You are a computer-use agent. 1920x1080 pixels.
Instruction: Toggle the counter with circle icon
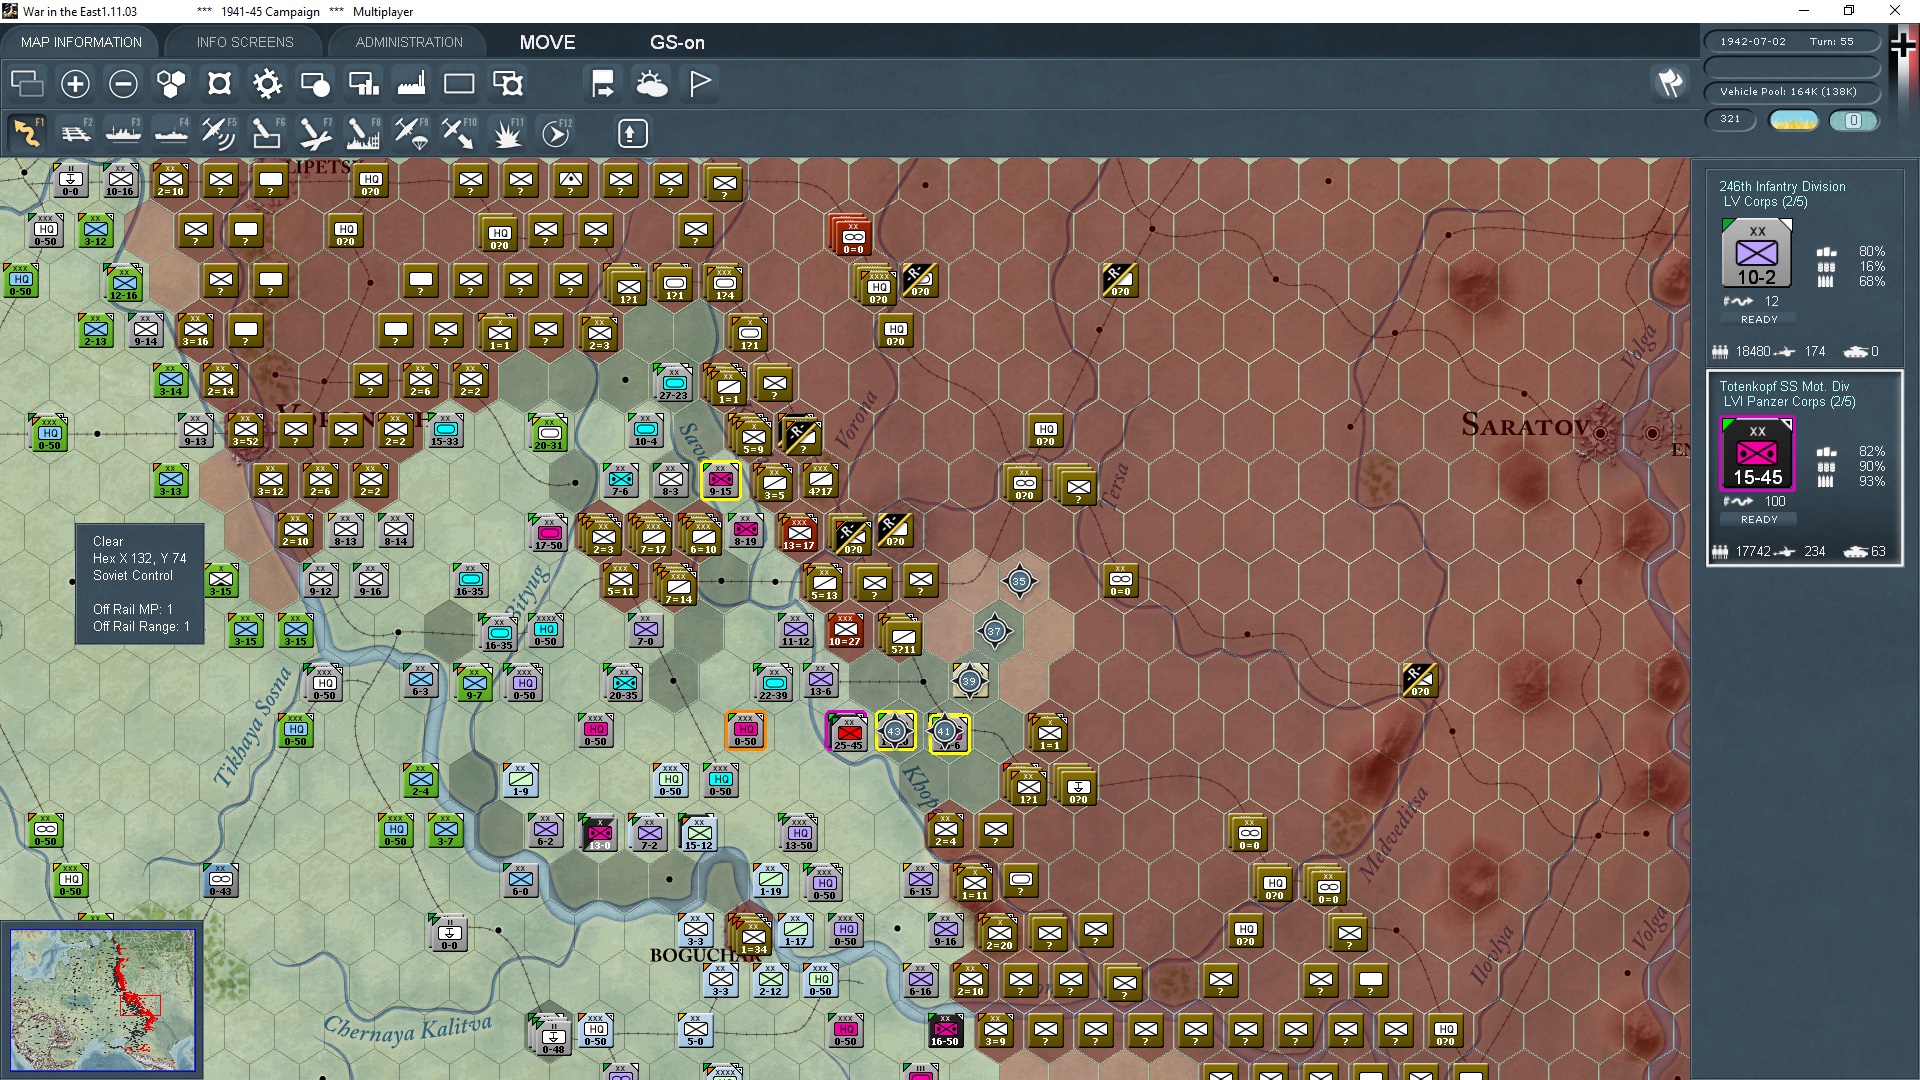click(315, 84)
